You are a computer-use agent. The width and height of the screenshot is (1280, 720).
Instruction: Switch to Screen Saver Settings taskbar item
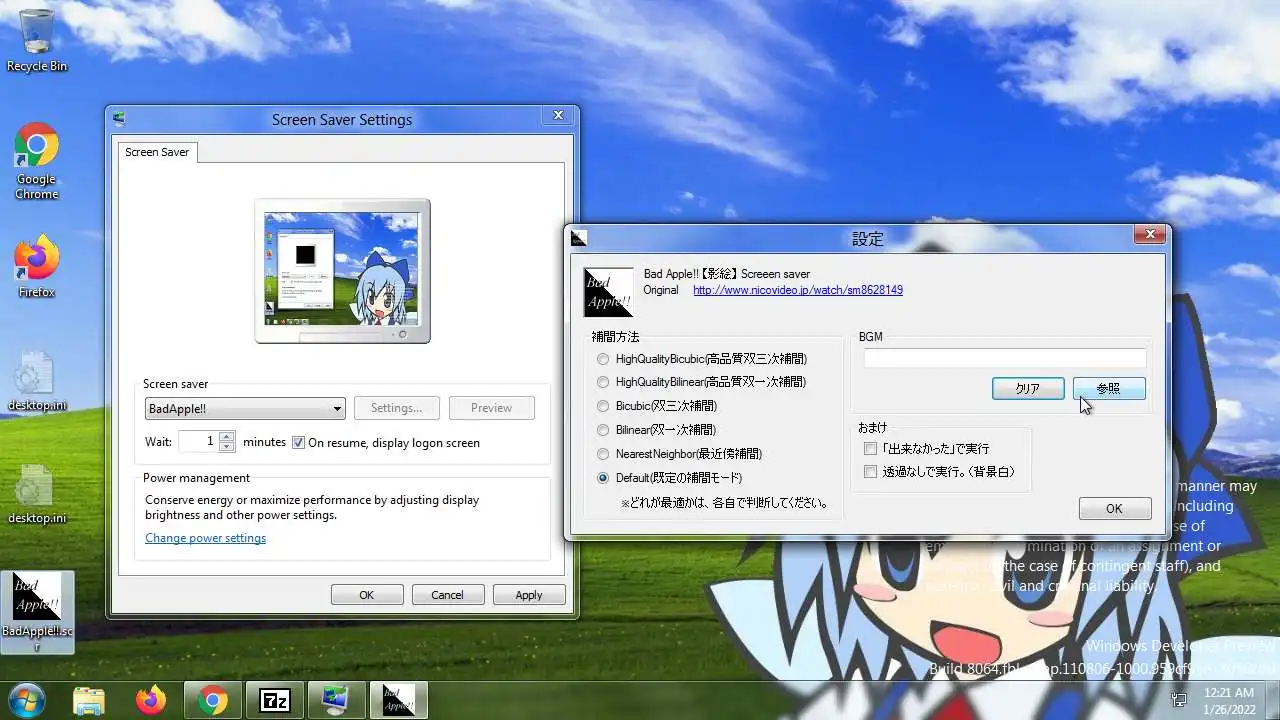(x=337, y=701)
